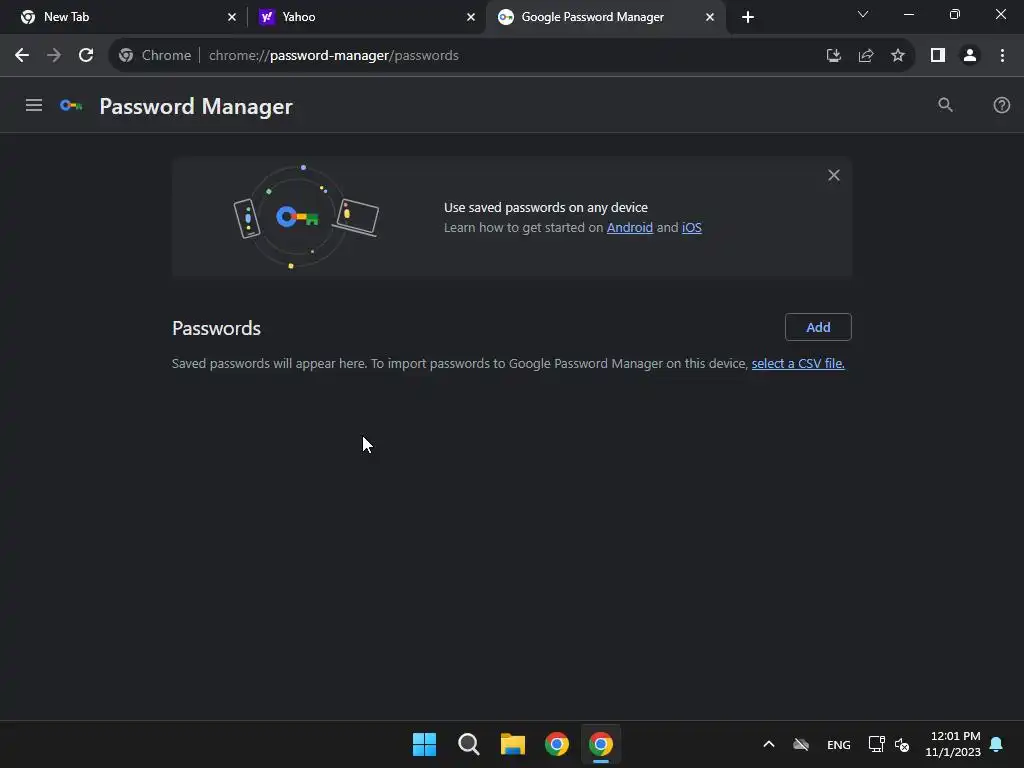Search passwords with the magnifier icon
This screenshot has width=1024, height=768.
[x=945, y=105]
